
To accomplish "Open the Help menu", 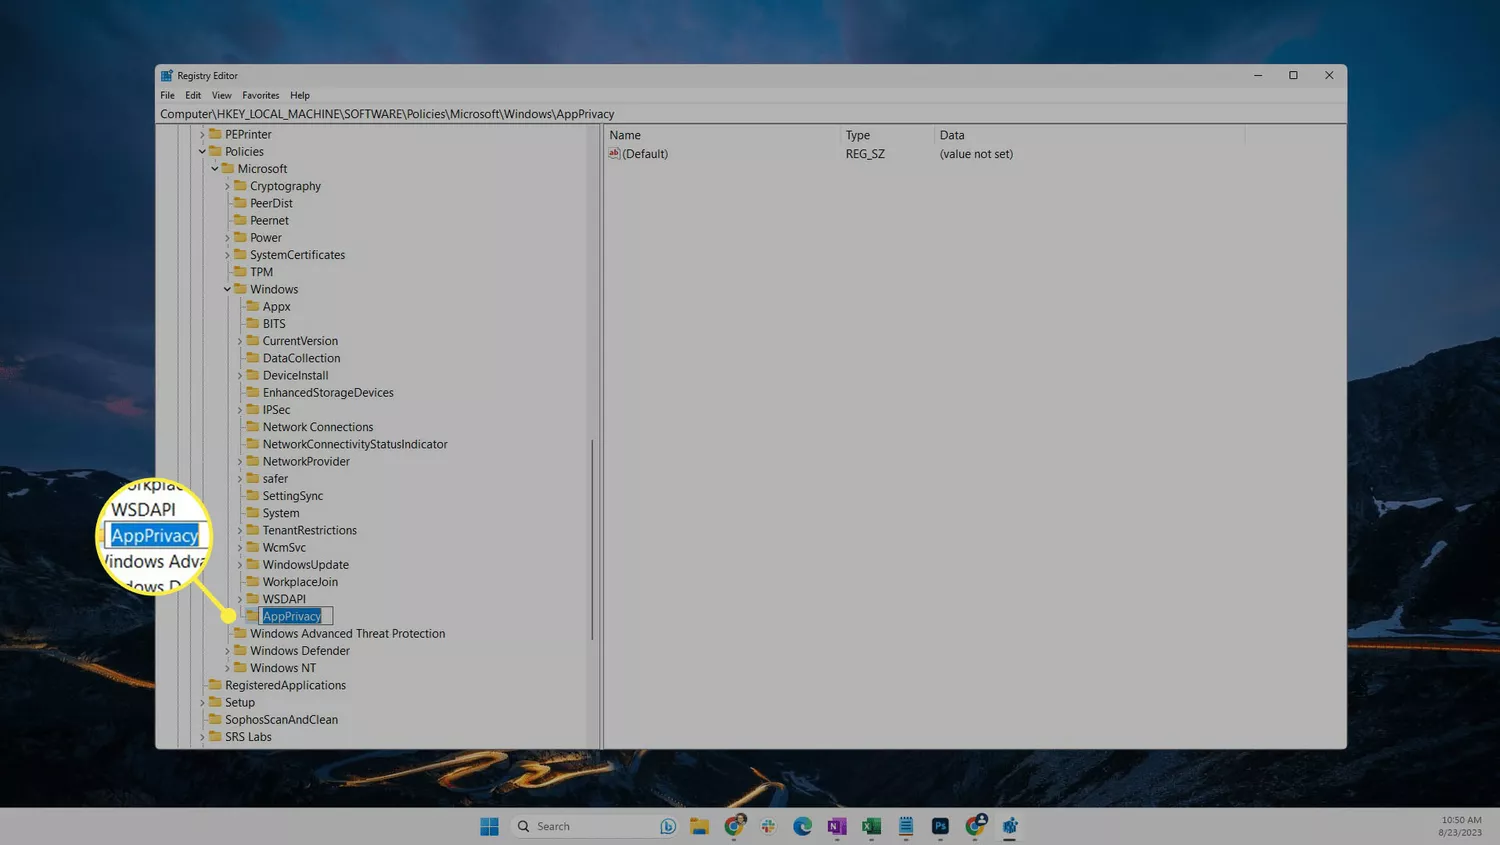I will pos(300,95).
